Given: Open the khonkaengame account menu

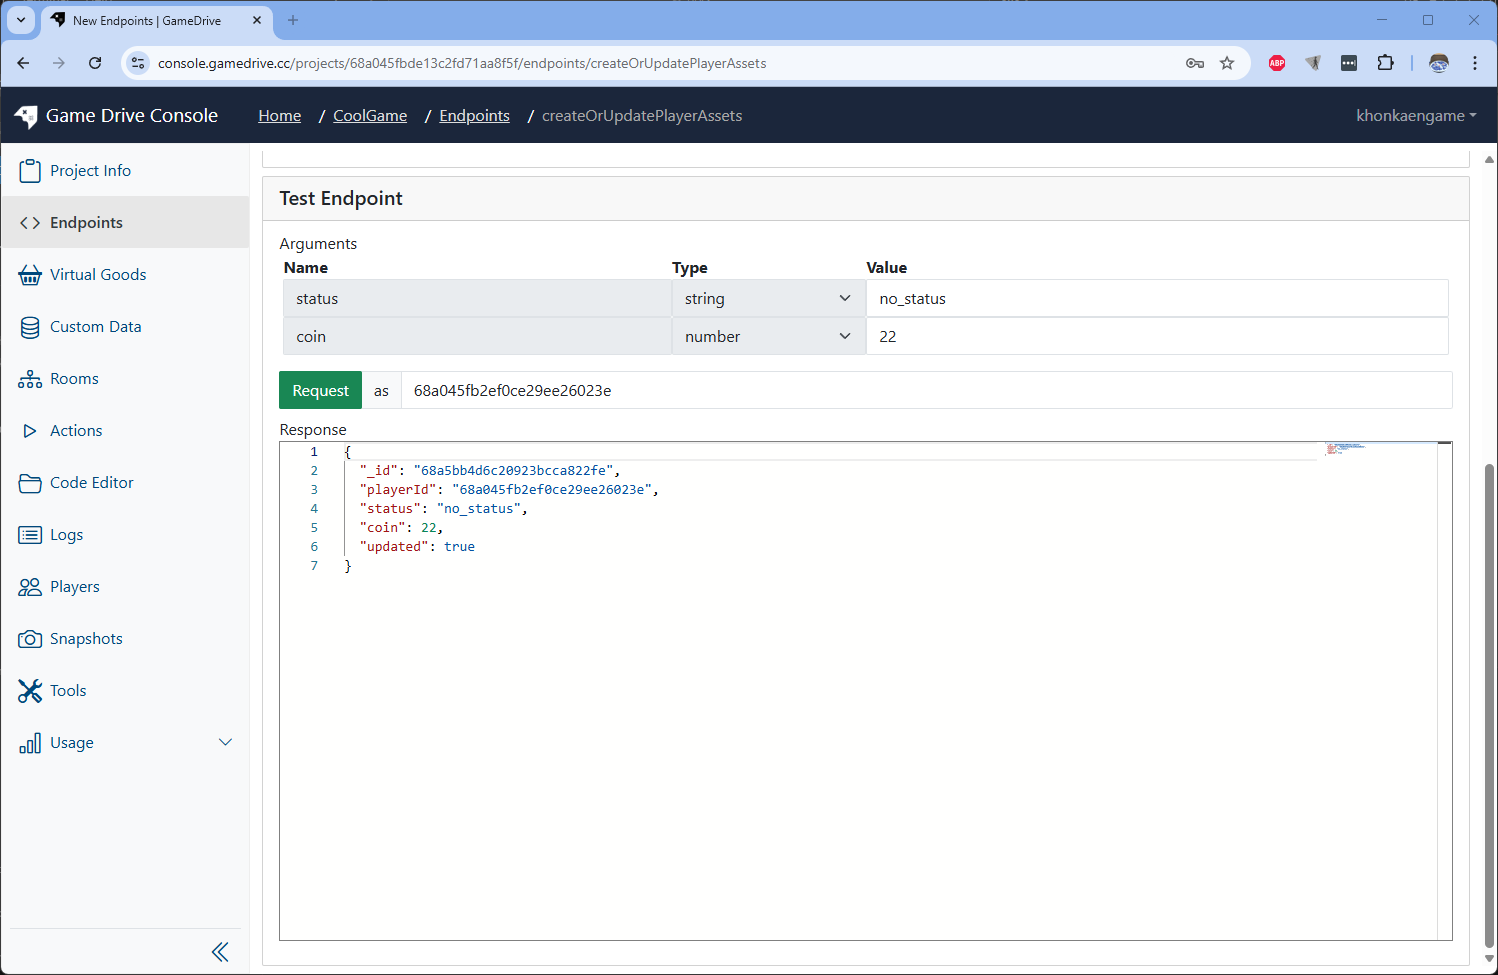Looking at the screenshot, I should click(1416, 115).
